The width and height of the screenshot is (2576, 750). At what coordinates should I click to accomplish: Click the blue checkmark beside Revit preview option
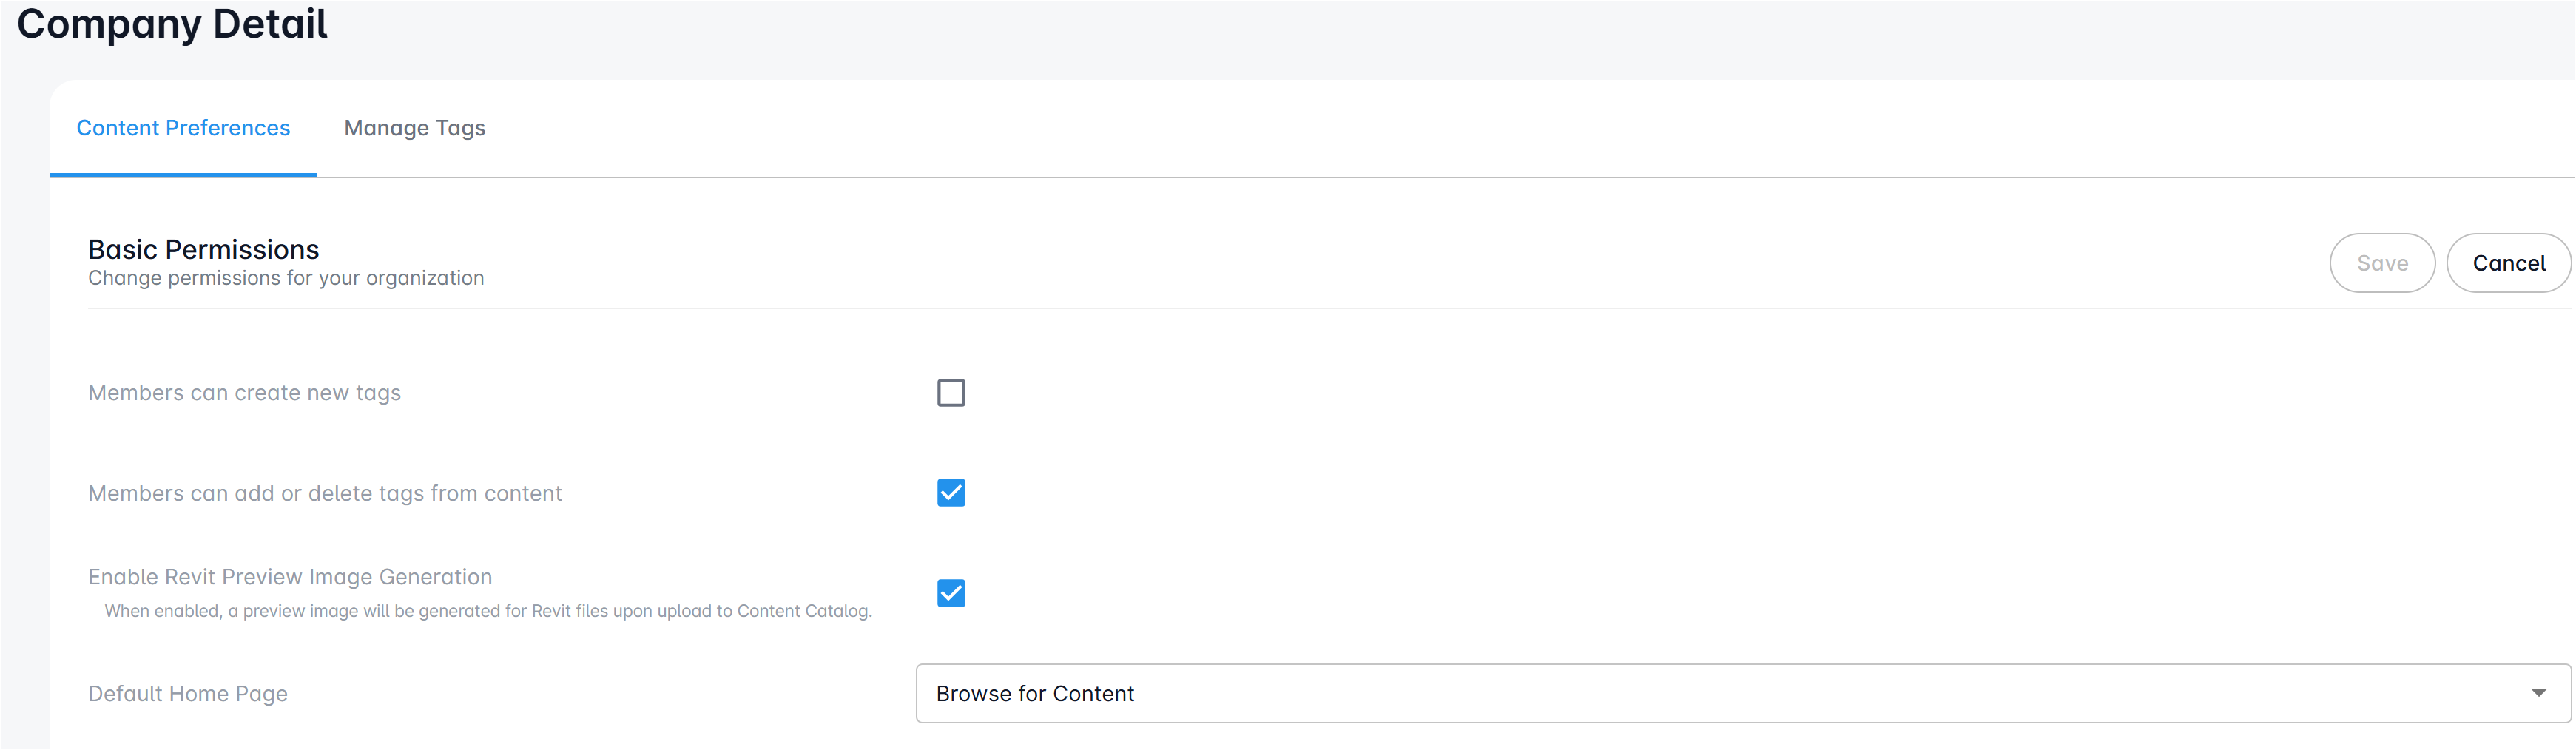951,593
